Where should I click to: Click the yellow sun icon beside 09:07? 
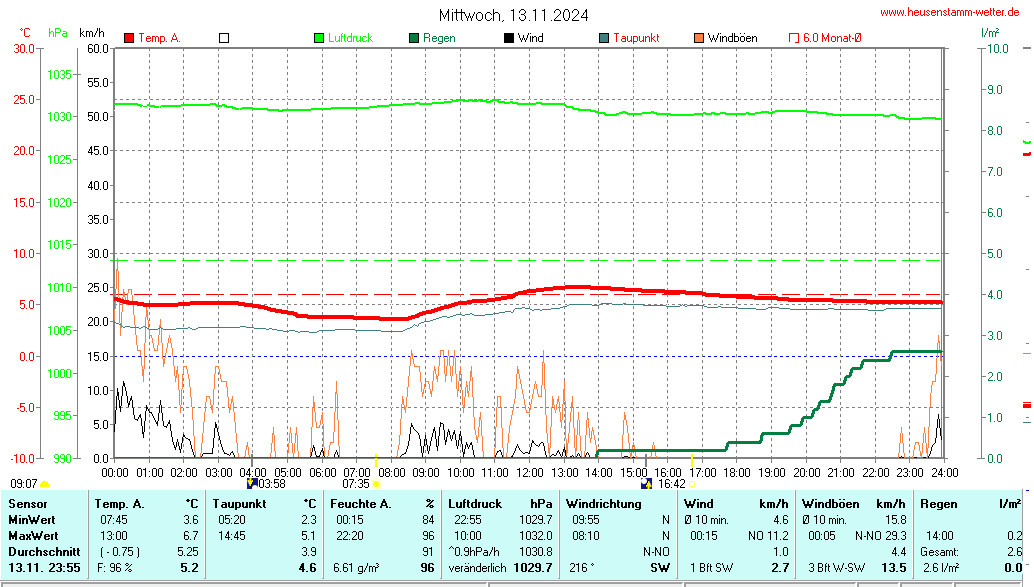pyautogui.click(x=45, y=484)
